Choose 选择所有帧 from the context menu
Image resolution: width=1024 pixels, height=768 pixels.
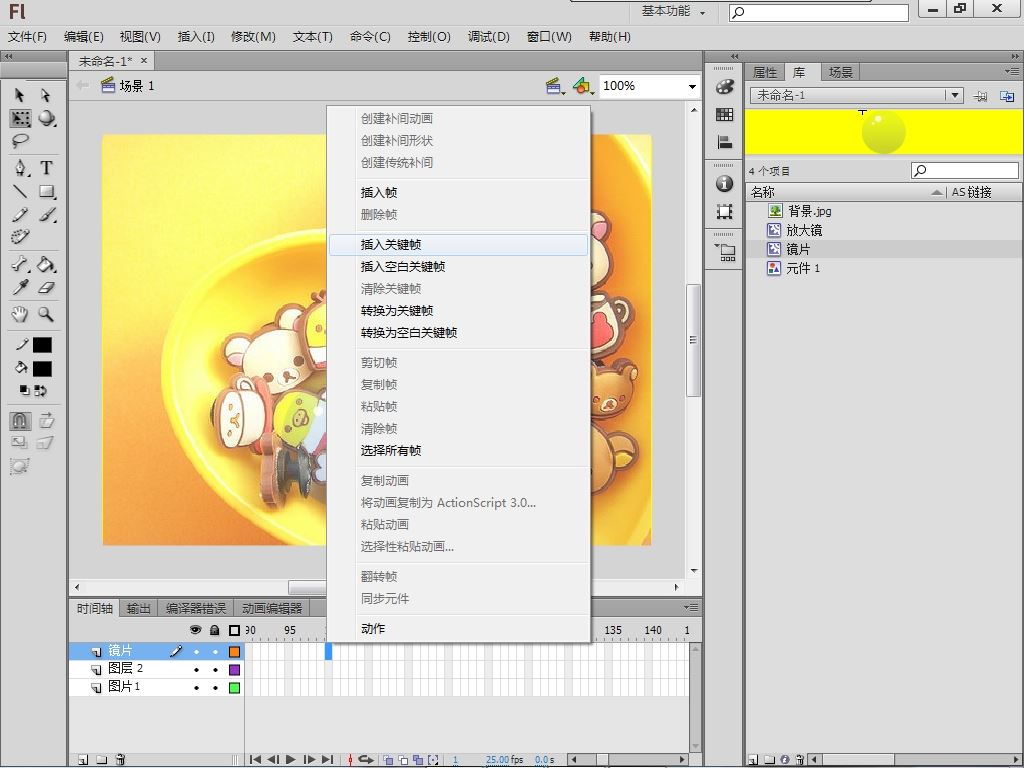[x=458, y=451]
